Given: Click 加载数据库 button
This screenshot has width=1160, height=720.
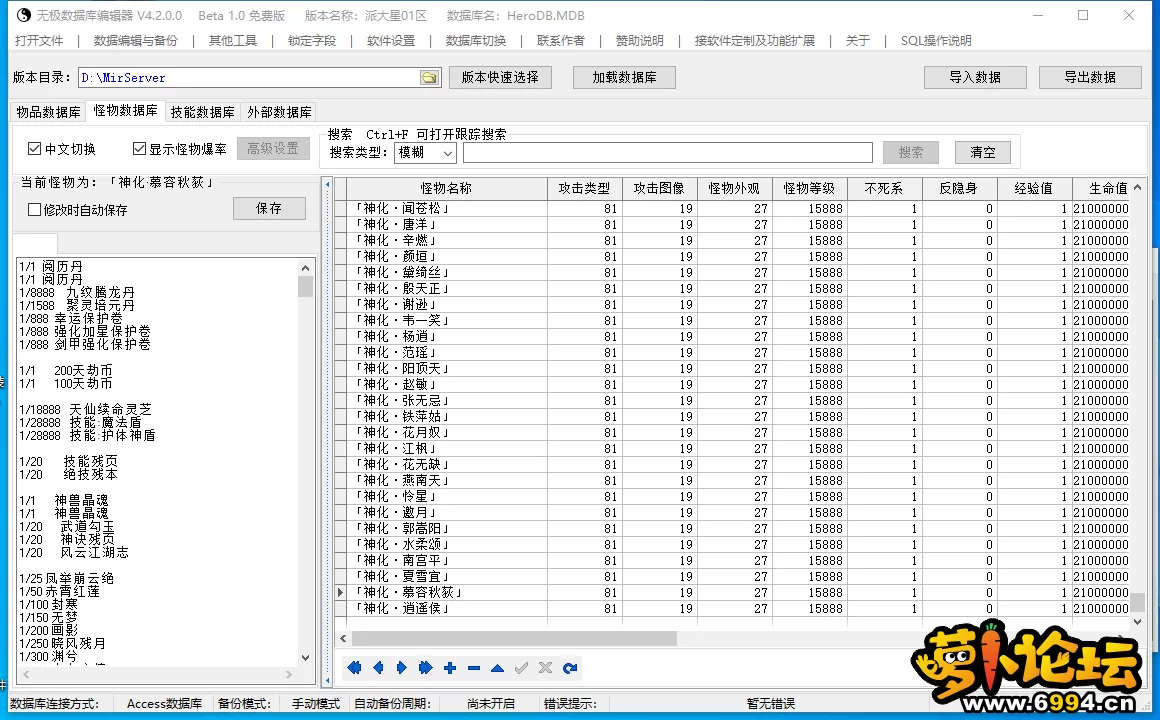Looking at the screenshot, I should point(624,77).
